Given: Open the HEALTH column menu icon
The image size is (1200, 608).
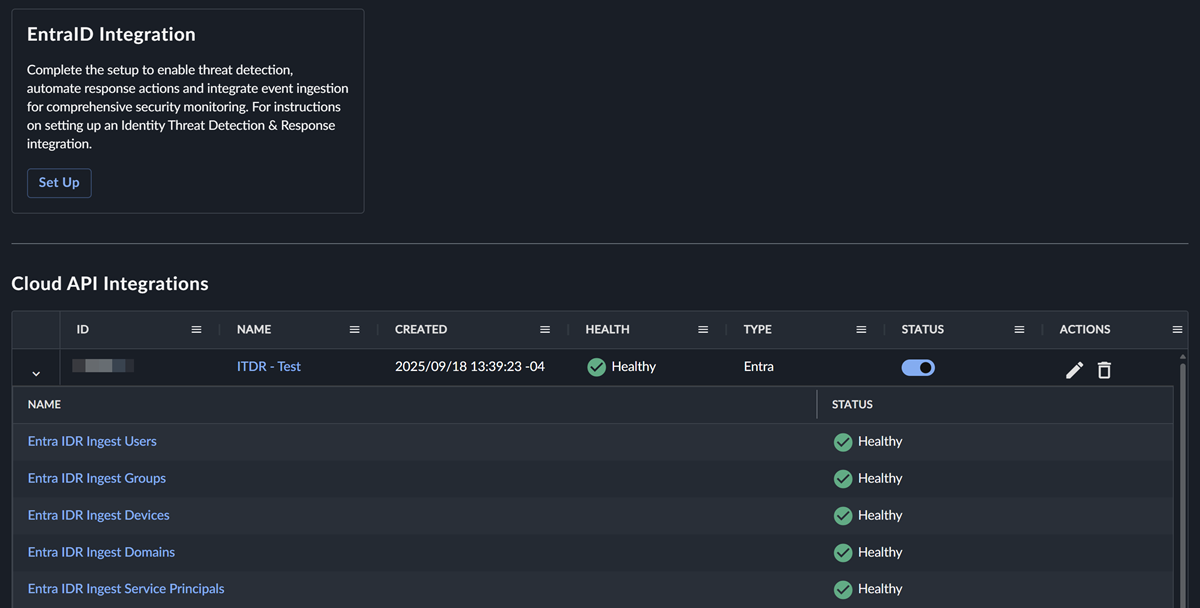Looking at the screenshot, I should pos(703,330).
